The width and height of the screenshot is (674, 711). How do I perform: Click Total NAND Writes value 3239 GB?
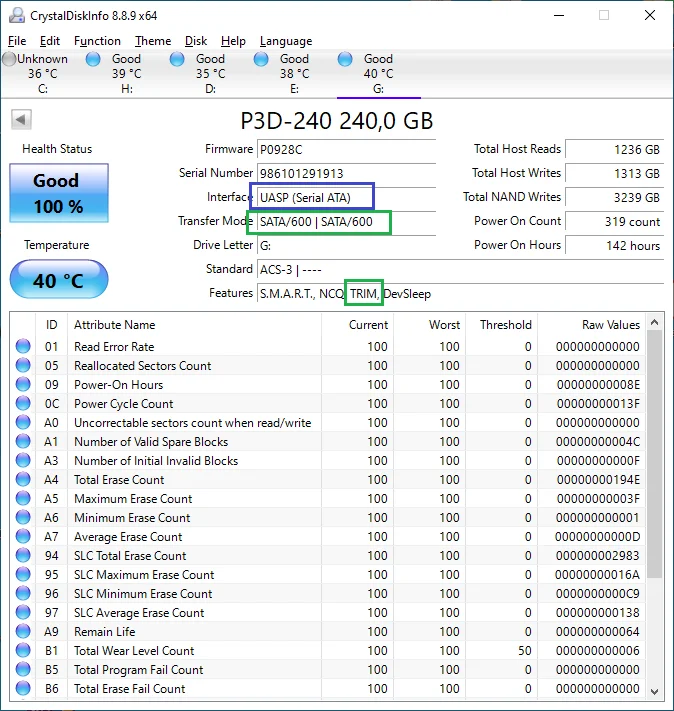pyautogui.click(x=615, y=198)
